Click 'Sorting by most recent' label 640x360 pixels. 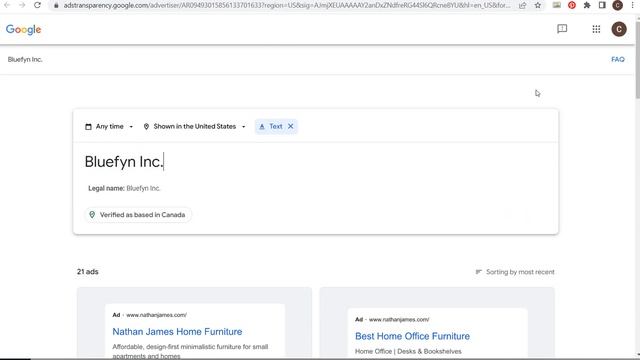(x=520, y=272)
